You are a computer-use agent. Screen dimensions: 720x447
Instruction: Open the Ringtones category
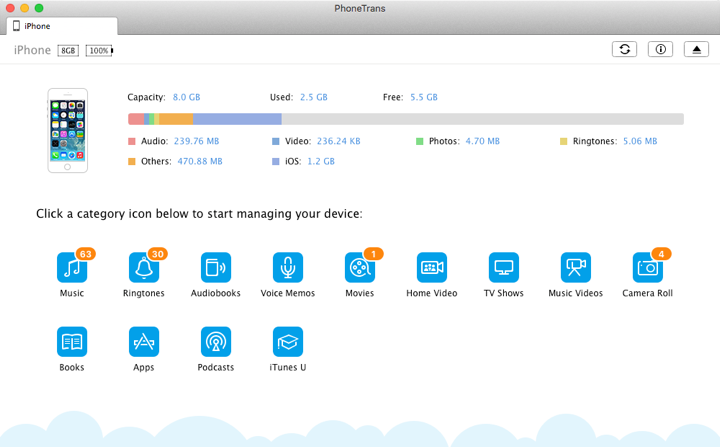[144, 267]
